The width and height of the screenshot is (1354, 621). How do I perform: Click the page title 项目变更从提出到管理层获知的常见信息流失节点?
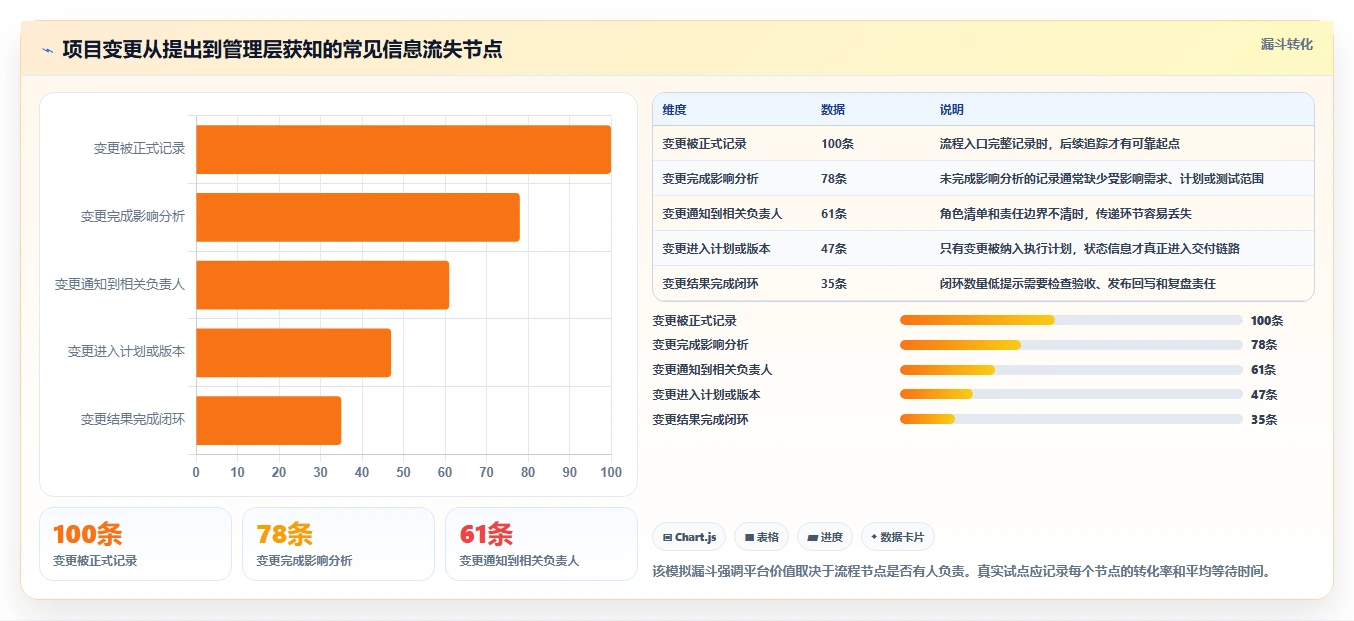(282, 49)
